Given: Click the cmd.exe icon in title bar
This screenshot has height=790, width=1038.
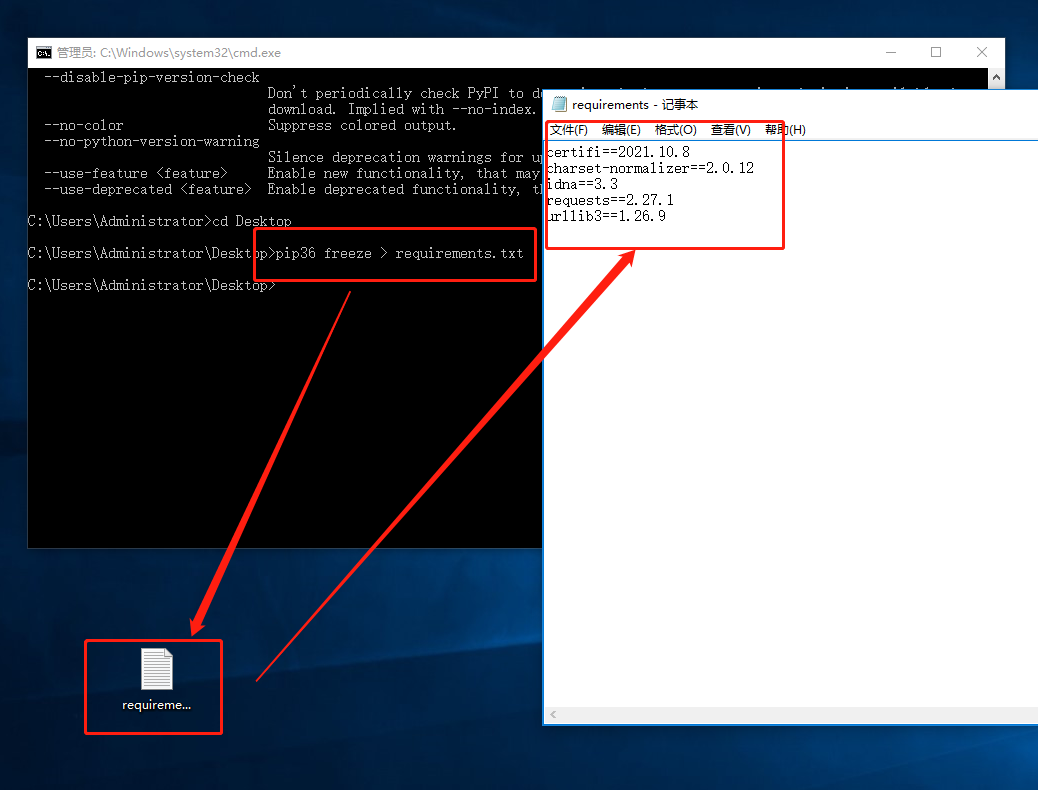Looking at the screenshot, I should pyautogui.click(x=44, y=52).
